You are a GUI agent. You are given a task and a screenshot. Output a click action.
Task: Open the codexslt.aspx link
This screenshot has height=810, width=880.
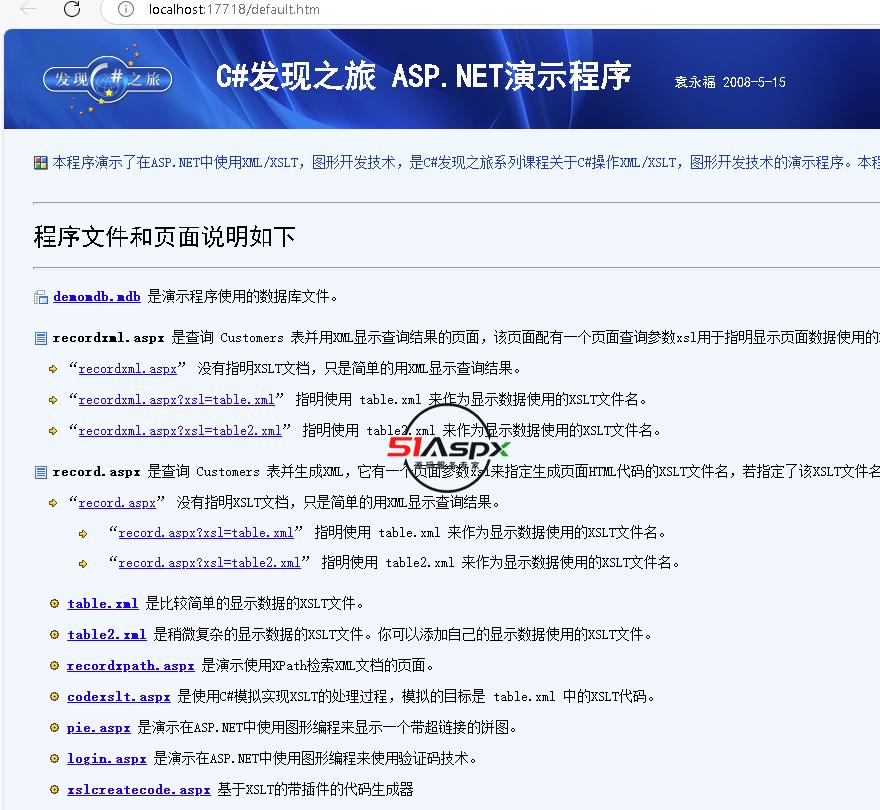tap(118, 697)
